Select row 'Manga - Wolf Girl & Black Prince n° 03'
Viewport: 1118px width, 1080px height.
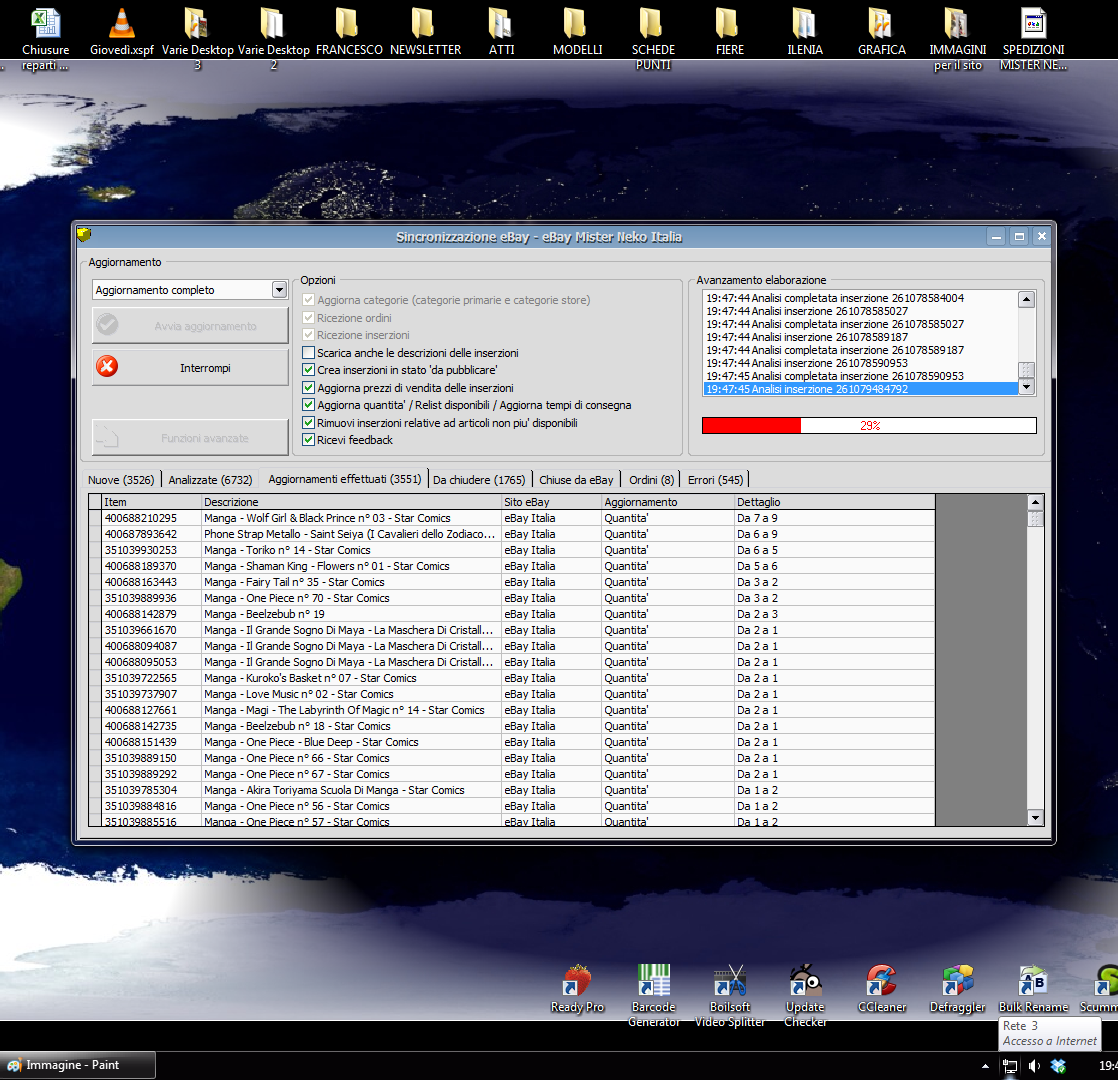[x=512, y=518]
